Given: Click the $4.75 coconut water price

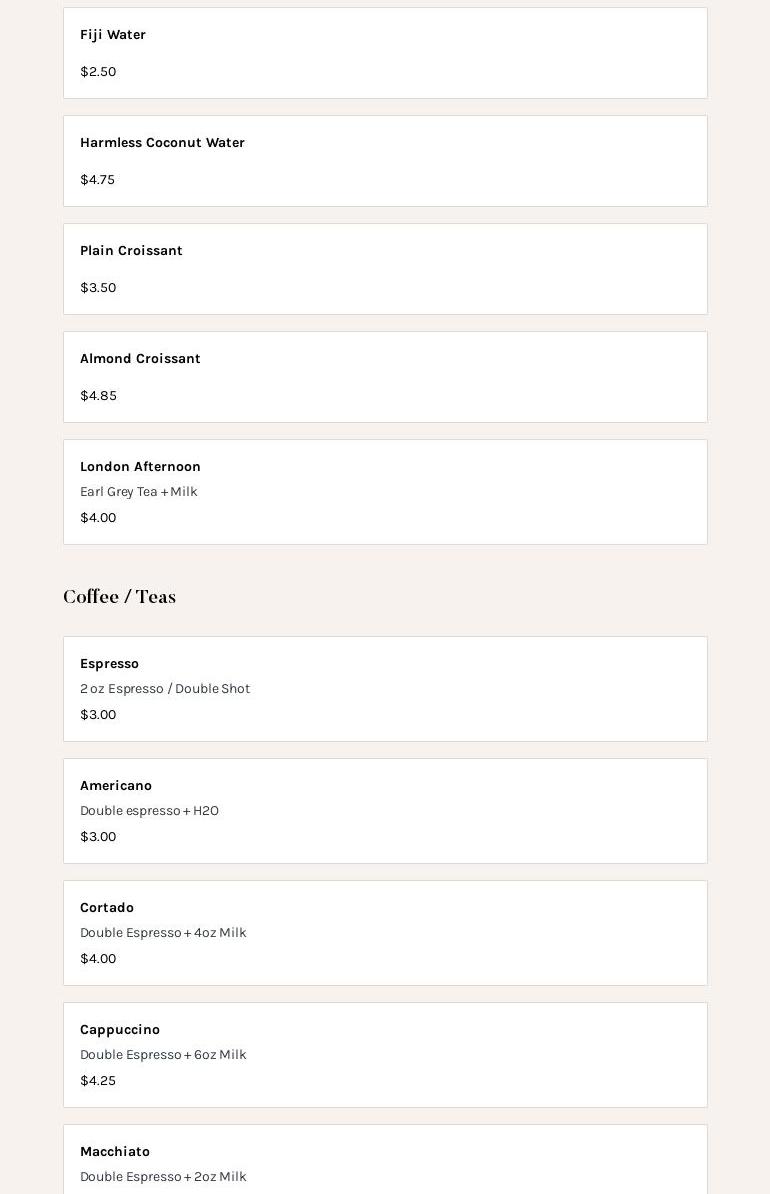Looking at the screenshot, I should tap(97, 180).
